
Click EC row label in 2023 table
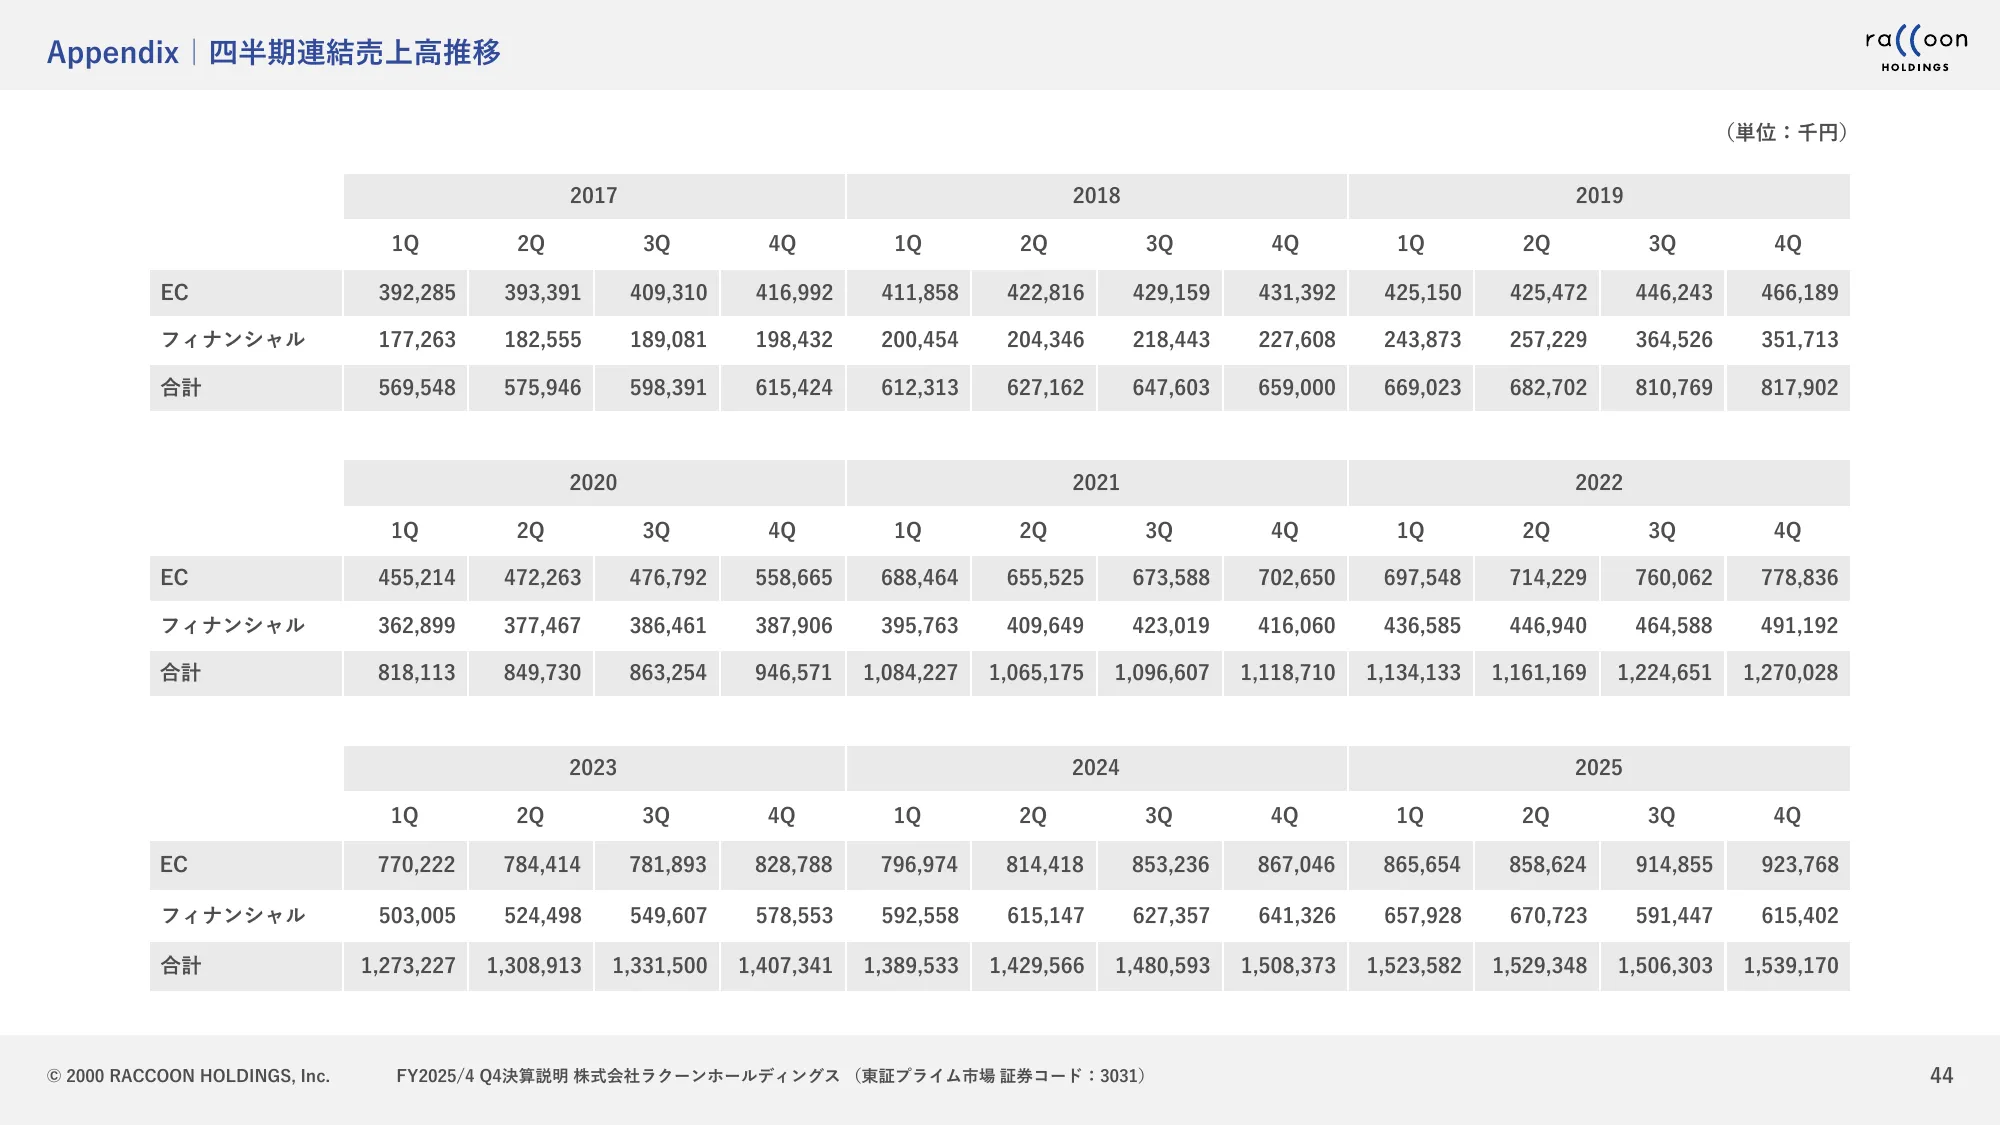point(174,865)
